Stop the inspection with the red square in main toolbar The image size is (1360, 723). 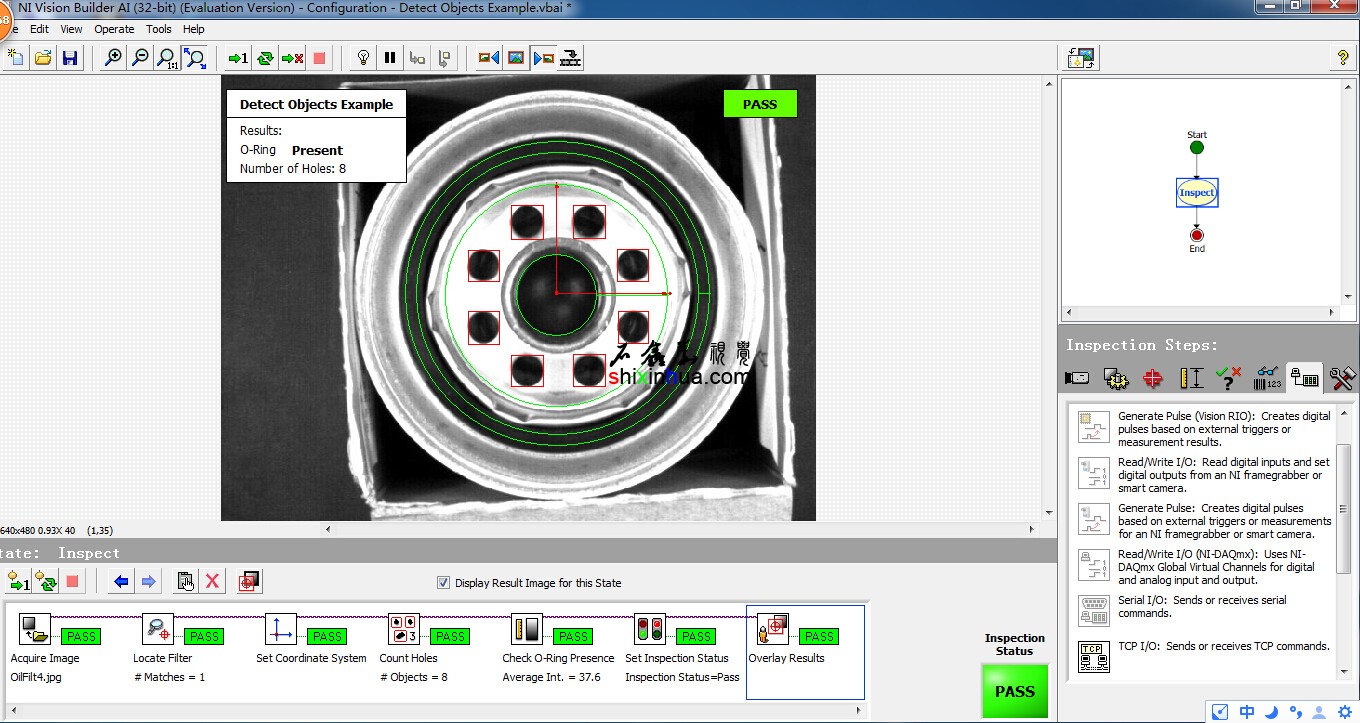click(319, 58)
